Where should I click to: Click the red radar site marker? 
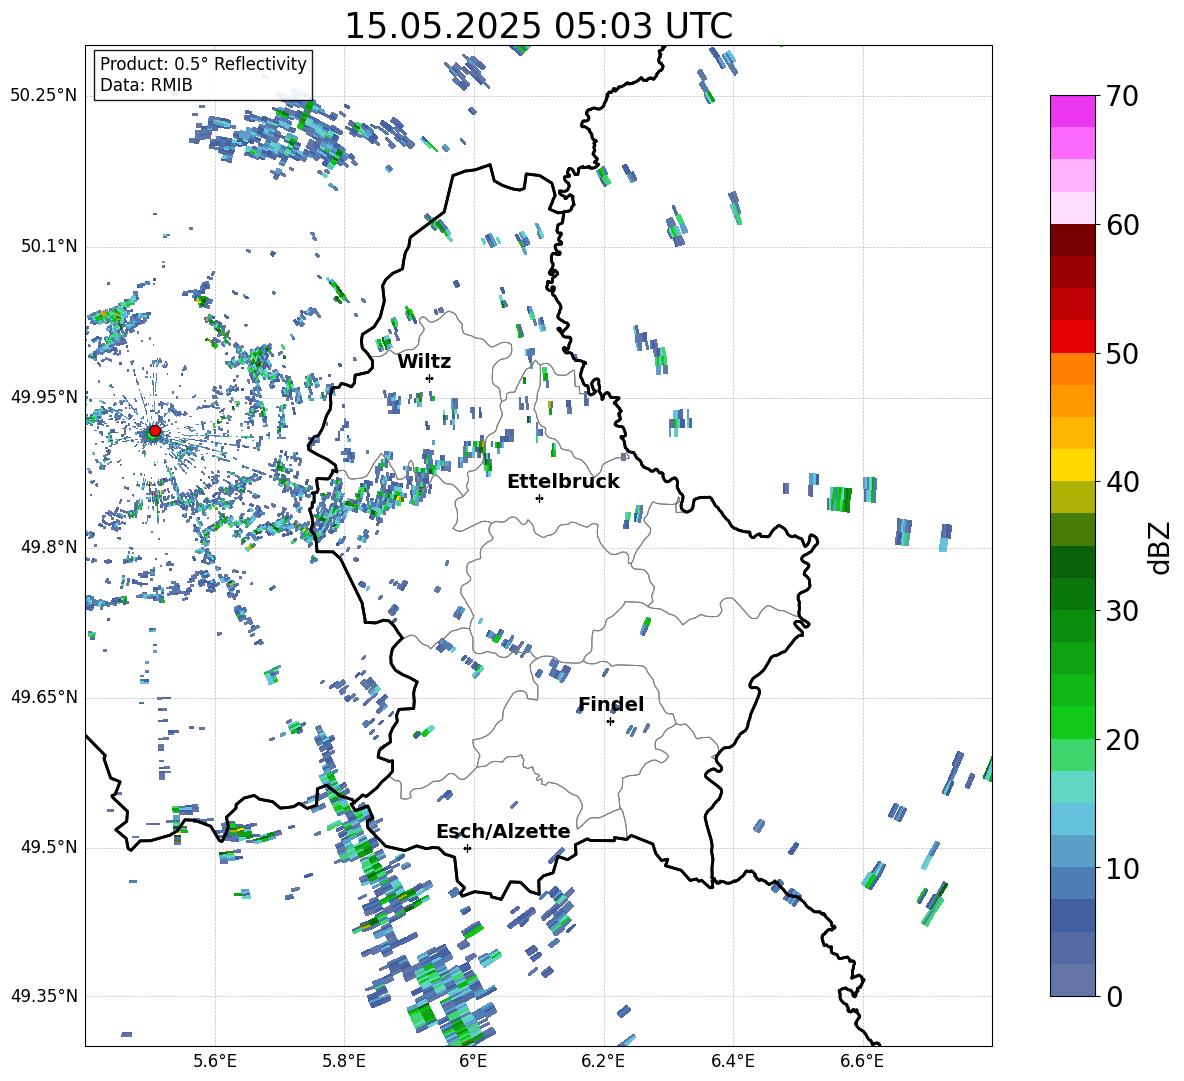click(155, 431)
